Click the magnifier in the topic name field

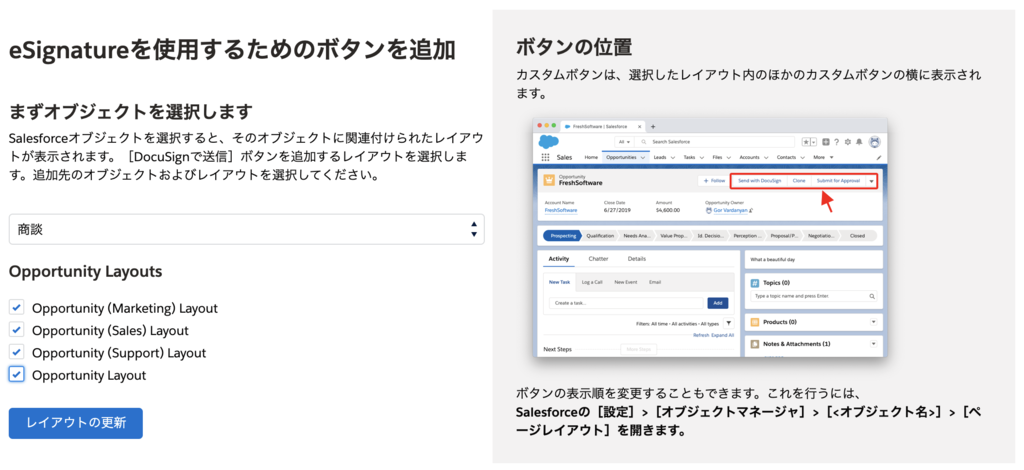pyautogui.click(x=872, y=296)
